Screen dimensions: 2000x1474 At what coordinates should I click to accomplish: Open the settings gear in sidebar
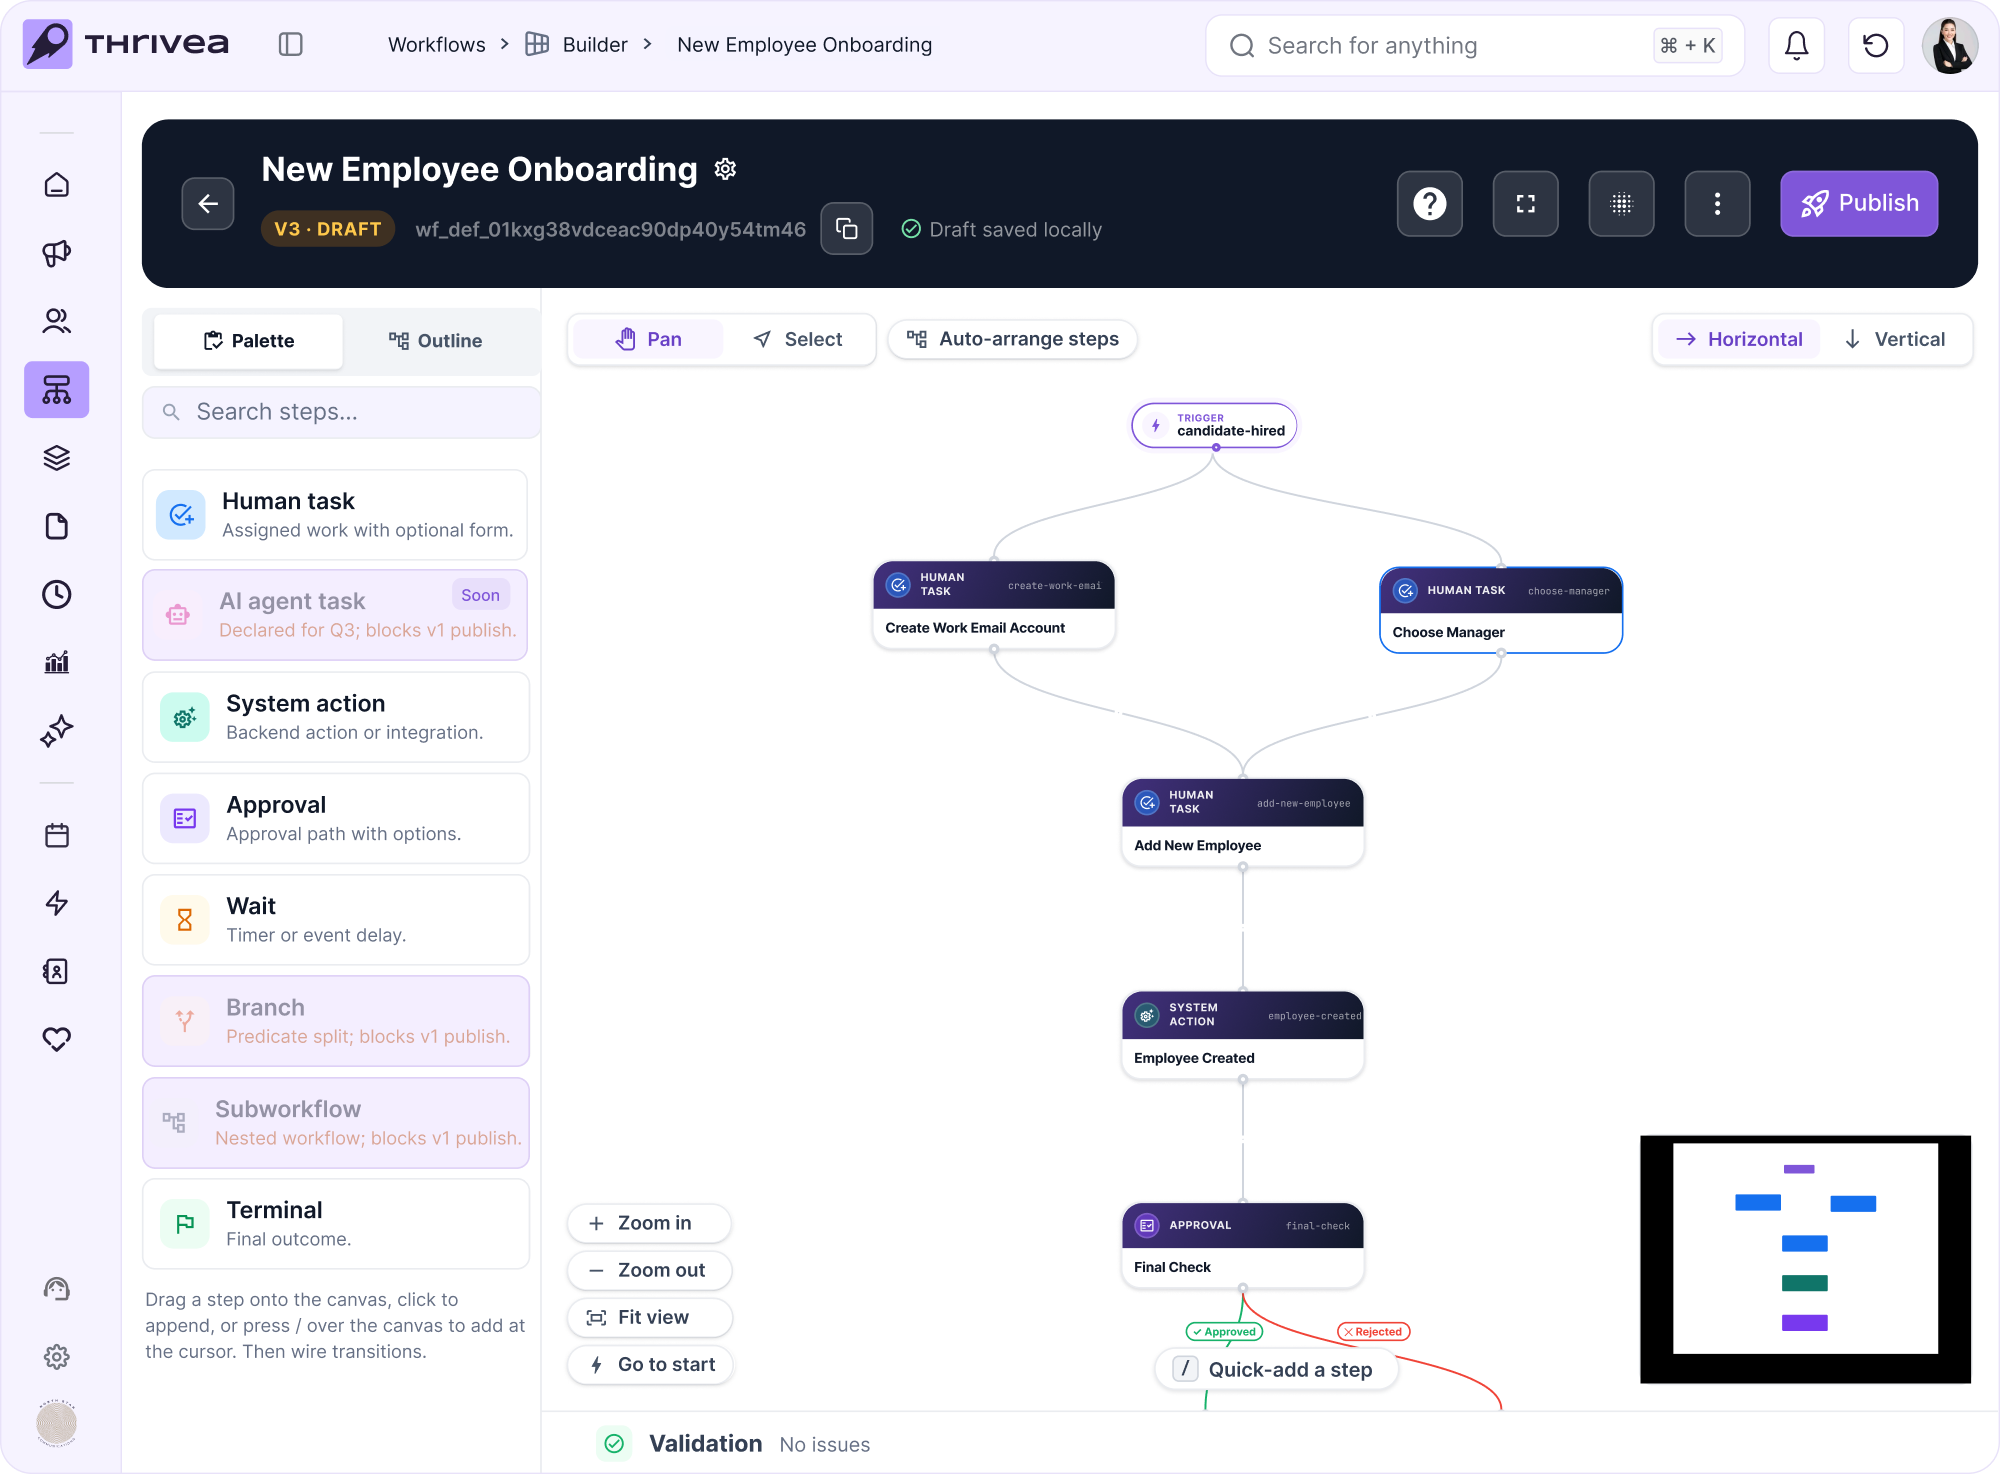(57, 1357)
